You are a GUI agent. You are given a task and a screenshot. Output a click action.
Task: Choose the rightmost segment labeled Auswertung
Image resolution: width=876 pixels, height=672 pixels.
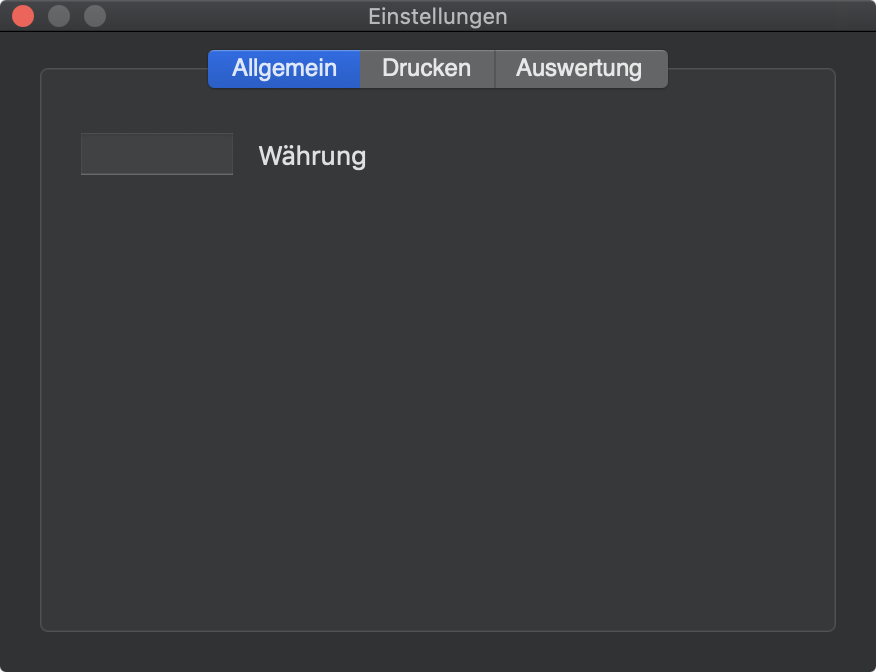581,69
